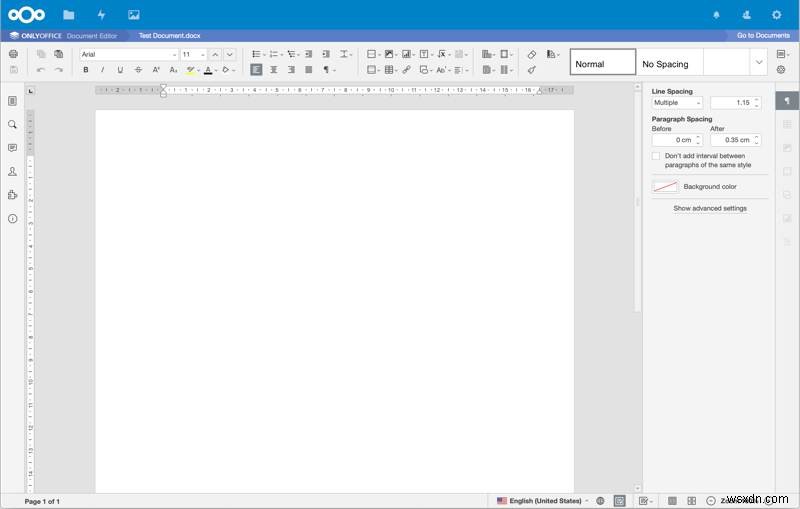Click the insert table icon
Screen dimensions: 800x509
391,70
